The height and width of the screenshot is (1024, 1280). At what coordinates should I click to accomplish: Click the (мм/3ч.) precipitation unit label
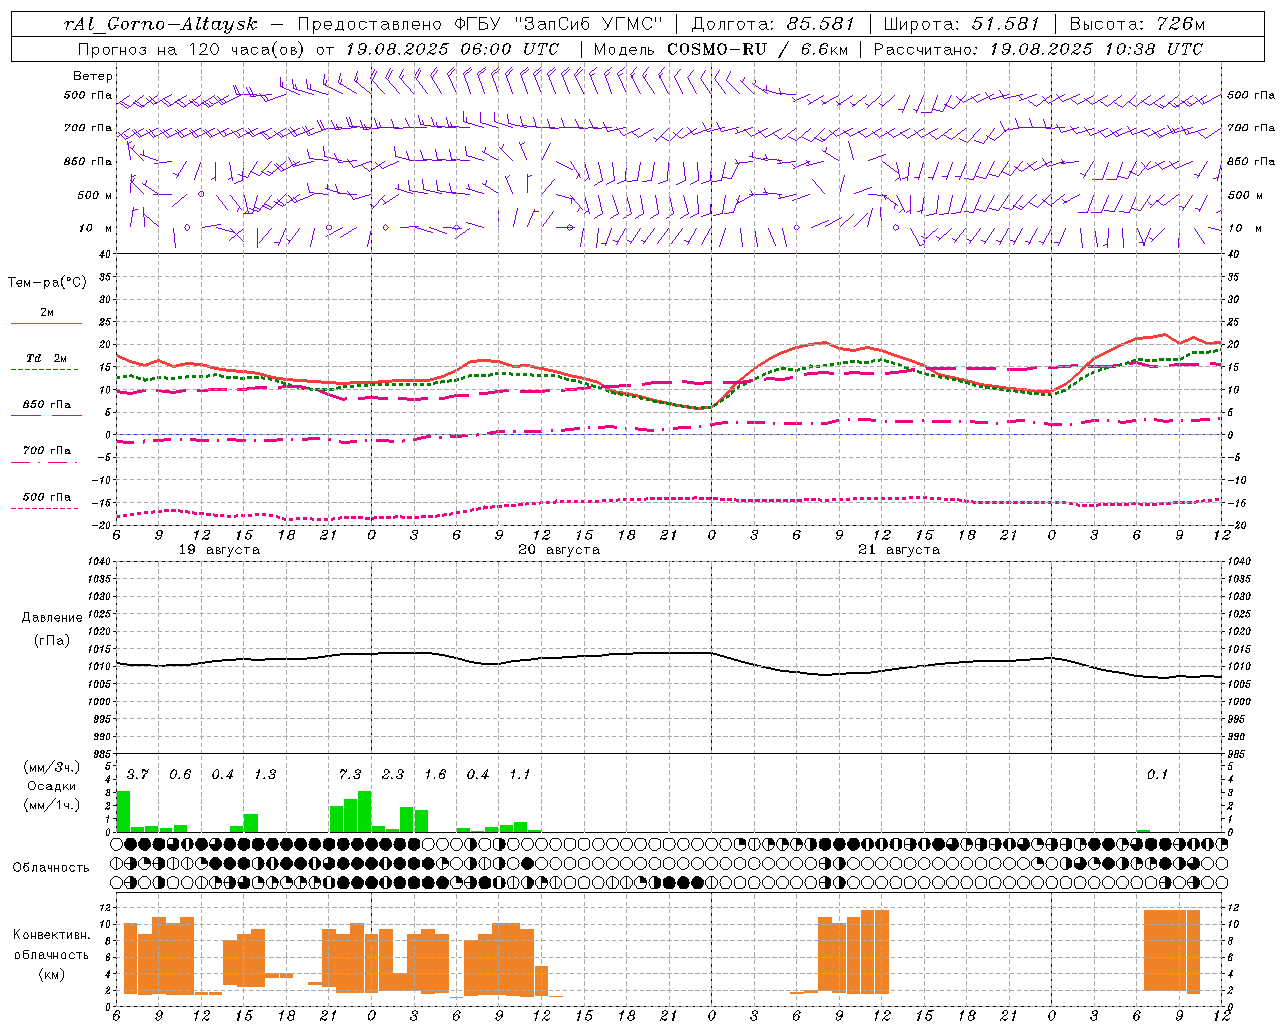(51, 767)
